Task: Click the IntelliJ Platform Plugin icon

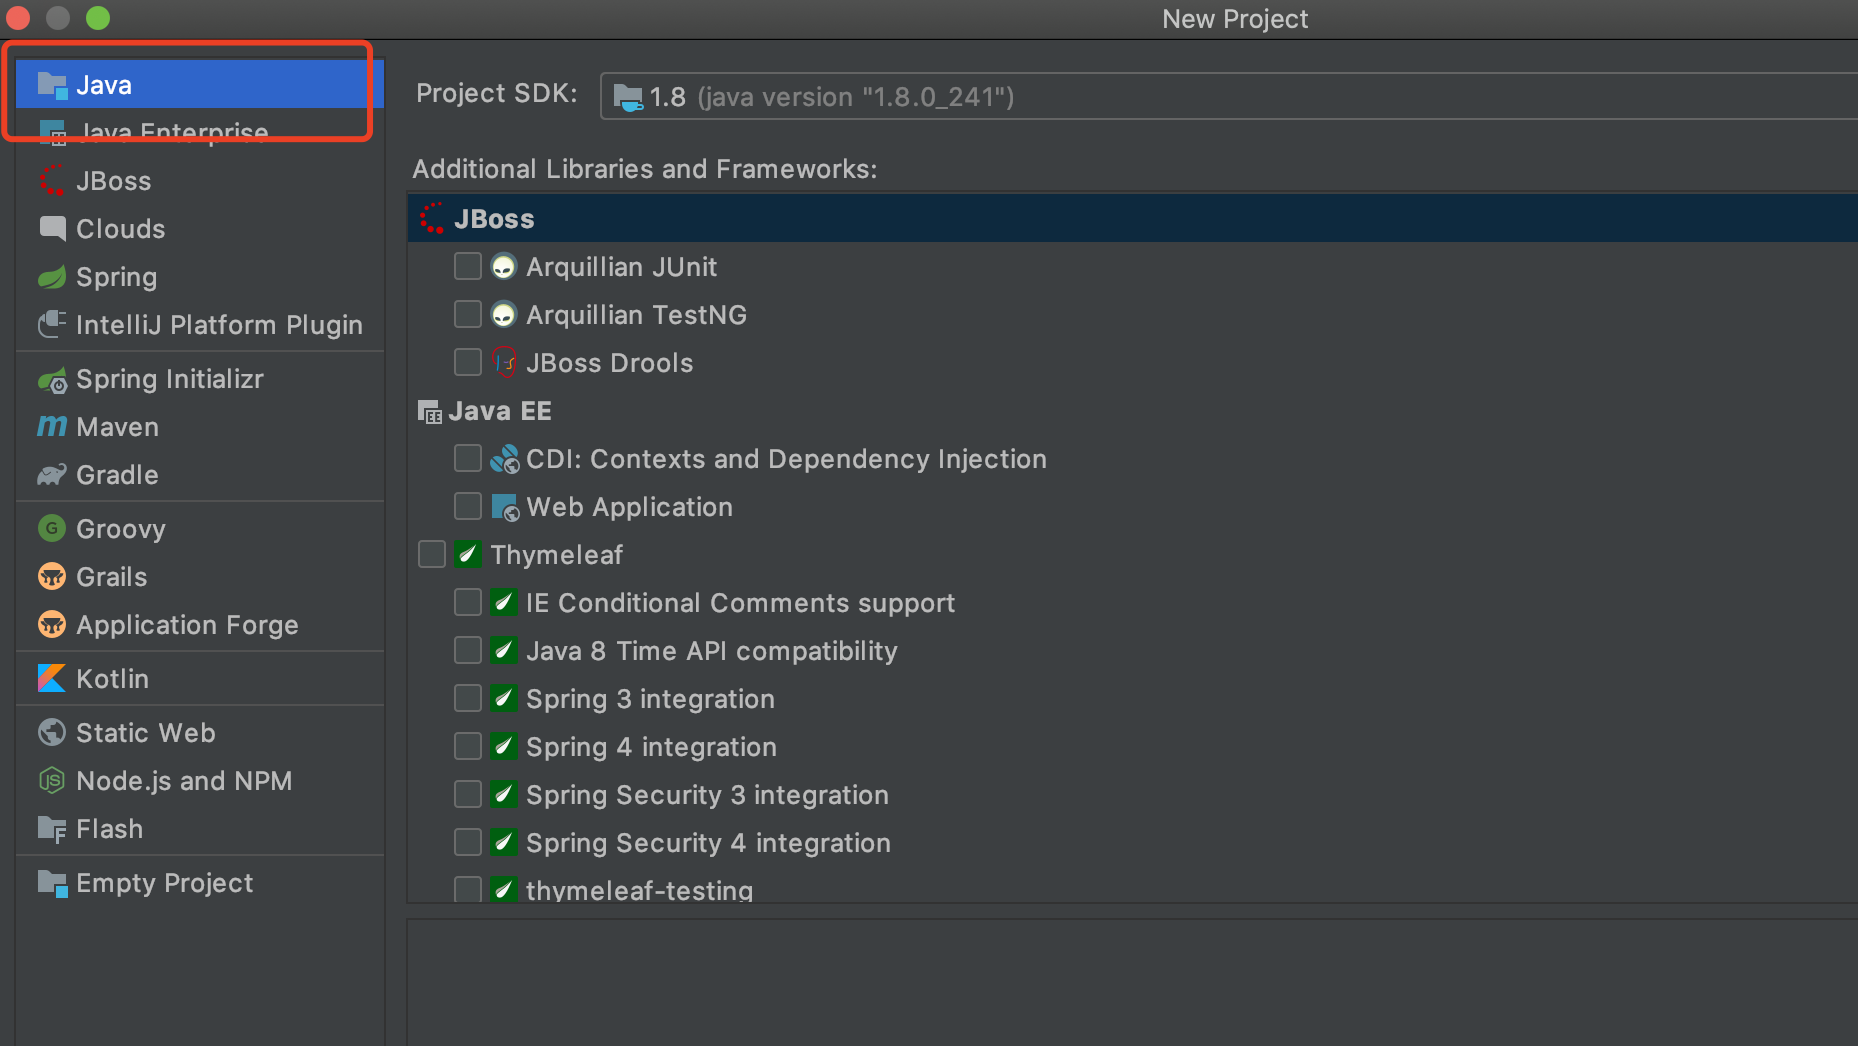Action: click(x=52, y=325)
